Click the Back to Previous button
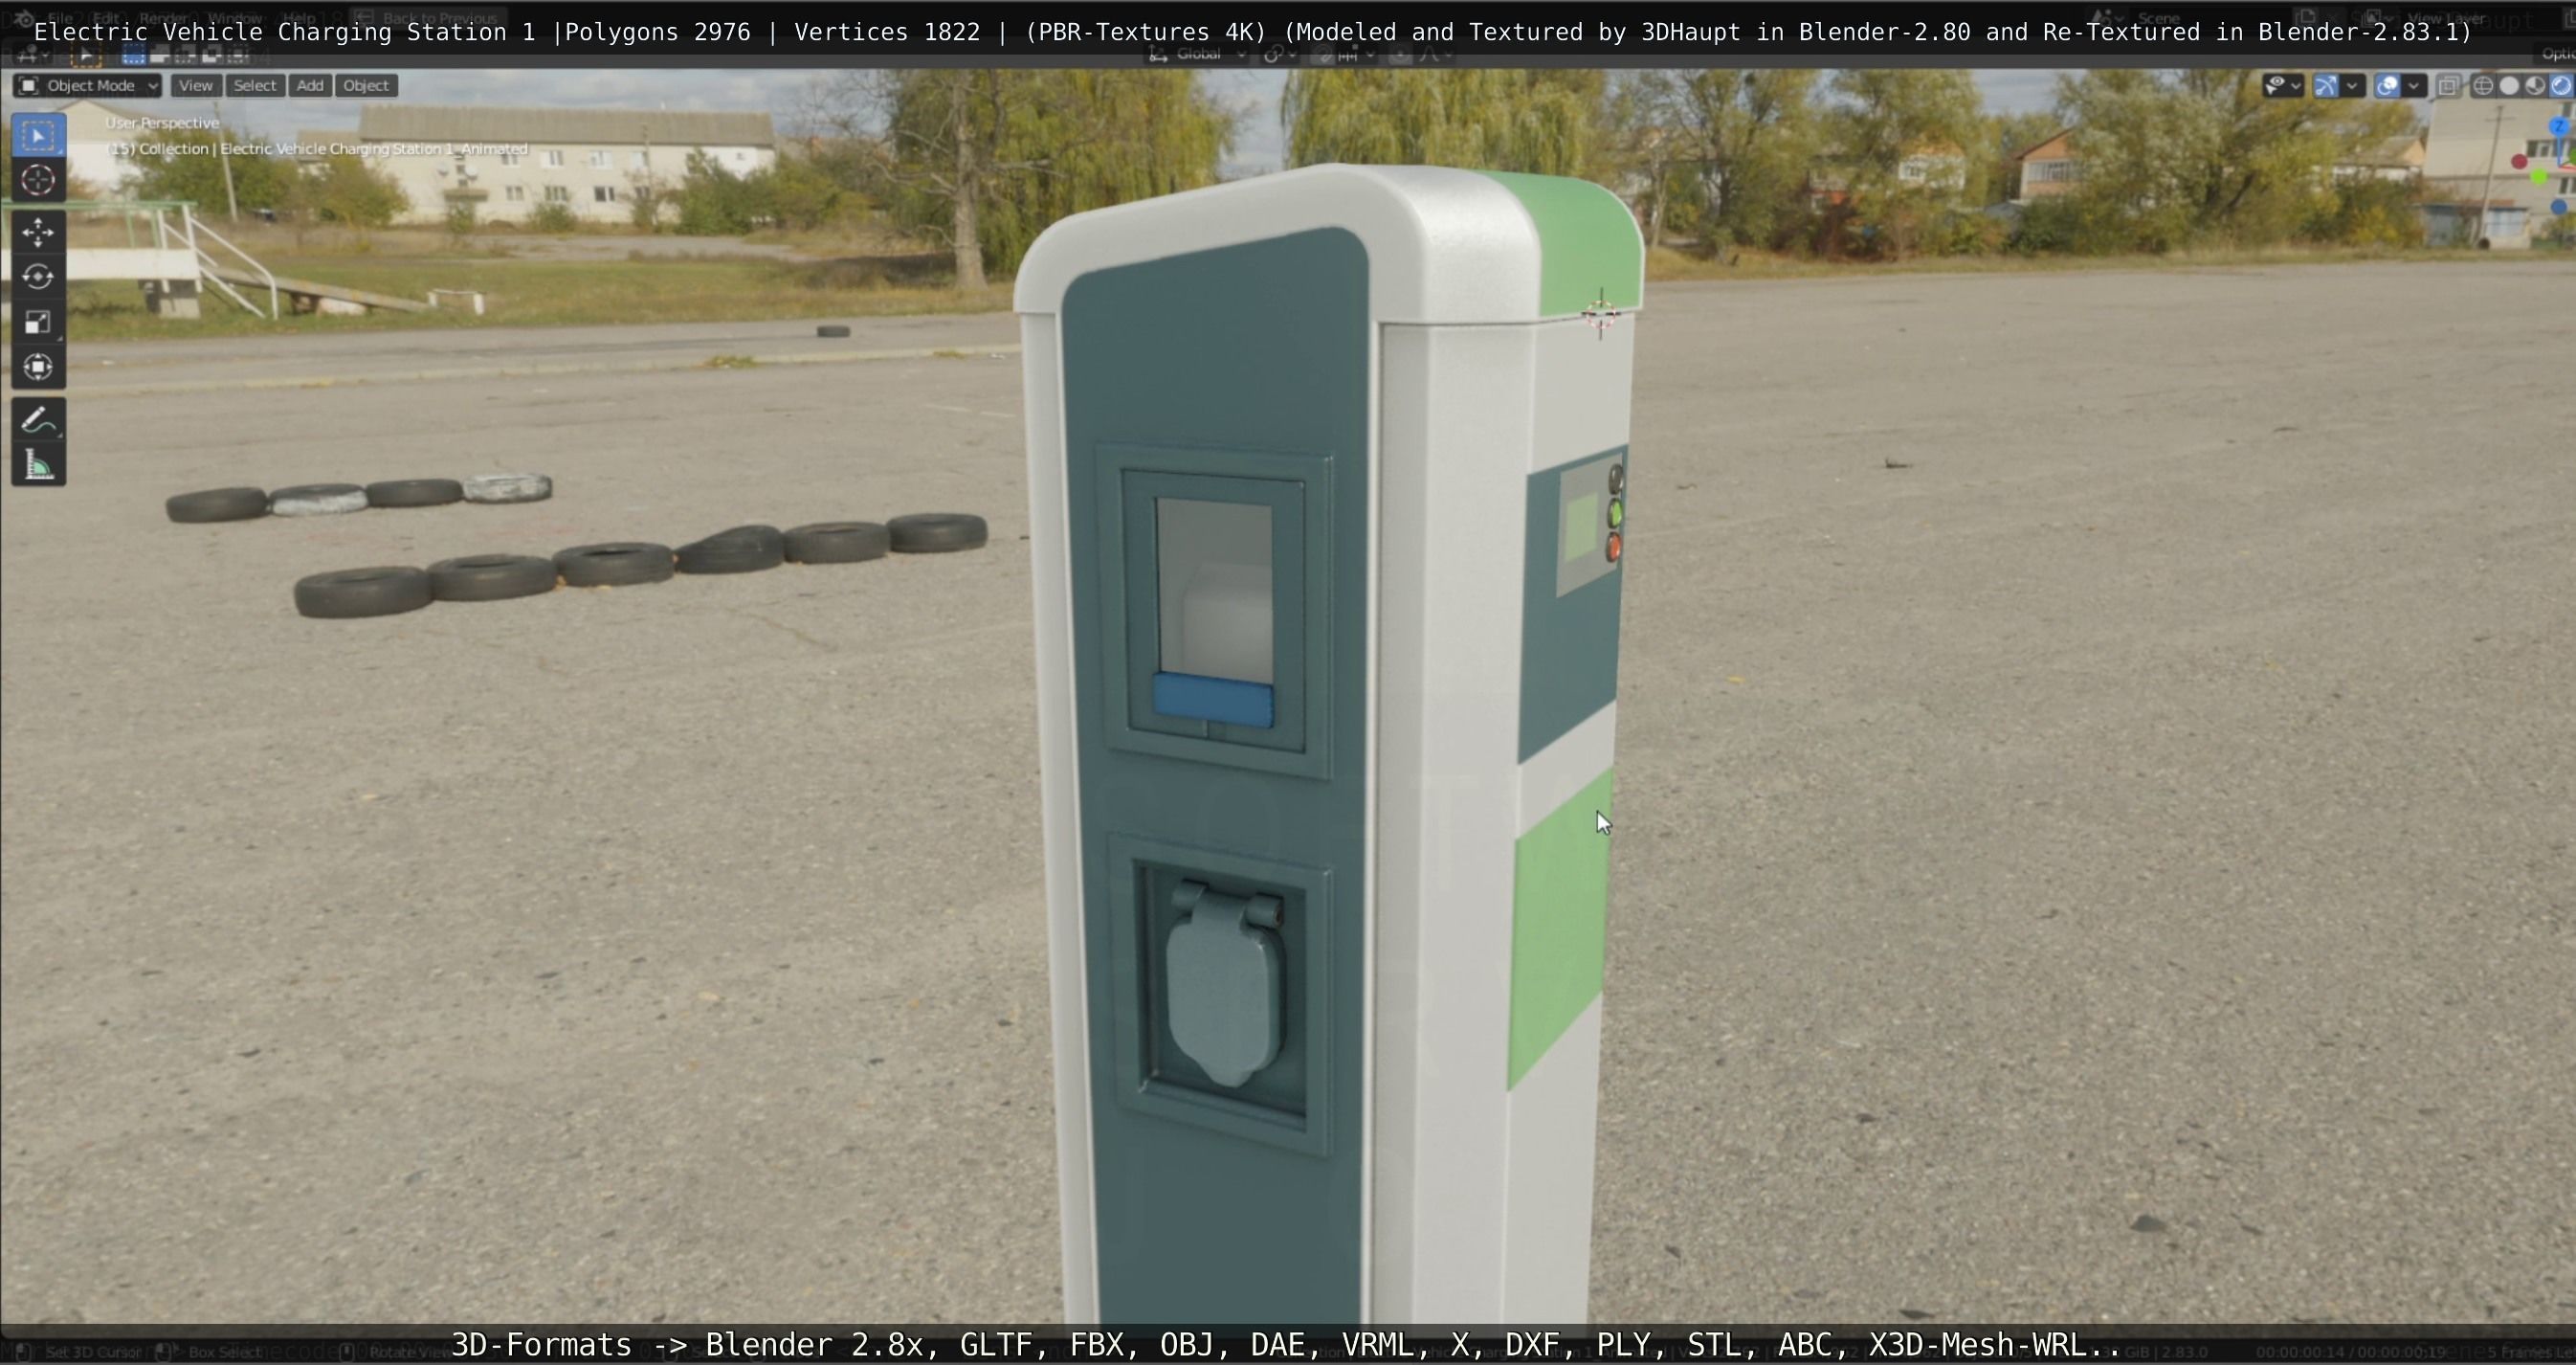 tap(430, 17)
